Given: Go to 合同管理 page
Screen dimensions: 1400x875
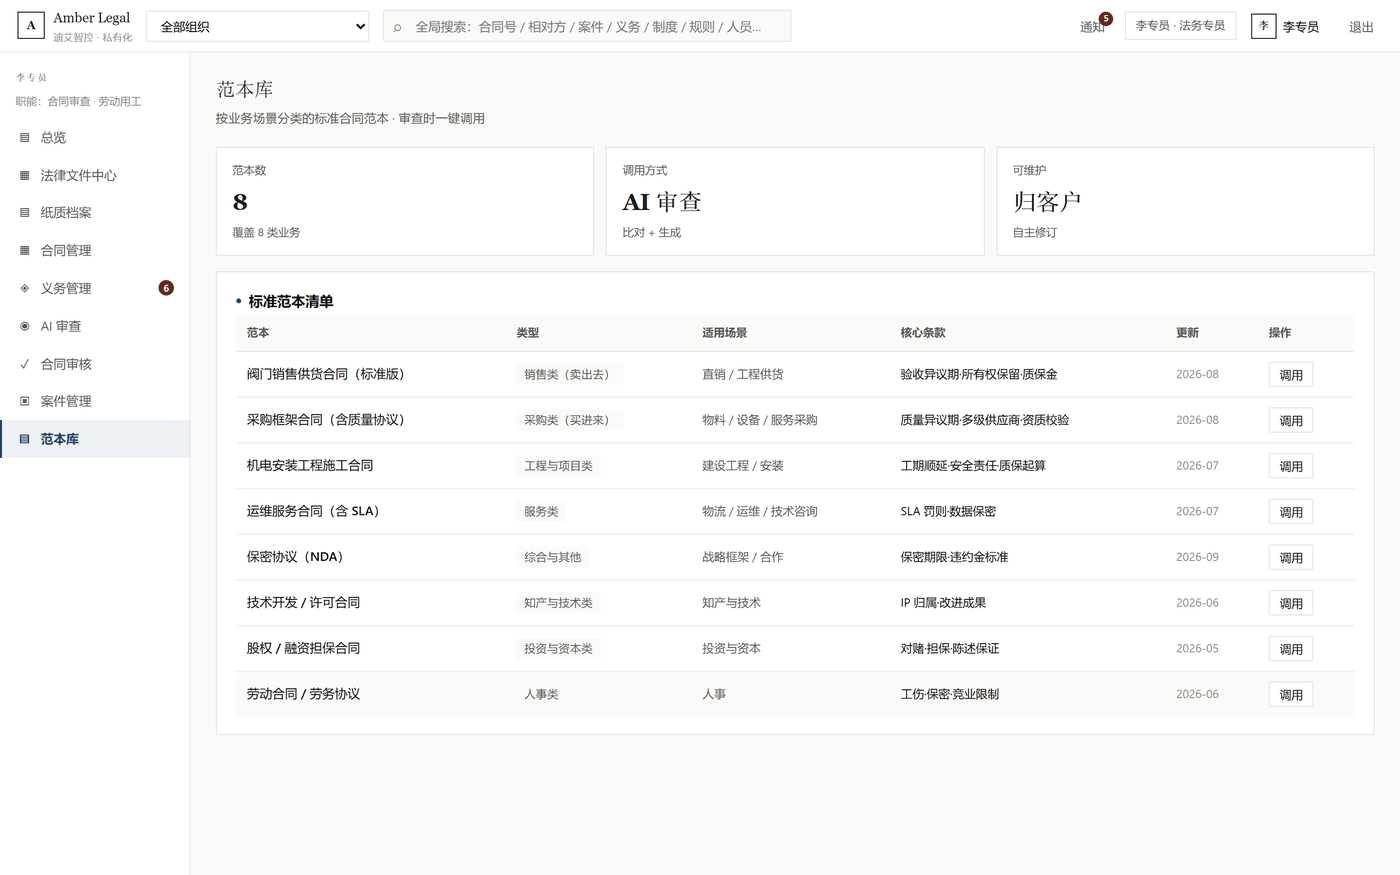Looking at the screenshot, I should click(x=95, y=250).
